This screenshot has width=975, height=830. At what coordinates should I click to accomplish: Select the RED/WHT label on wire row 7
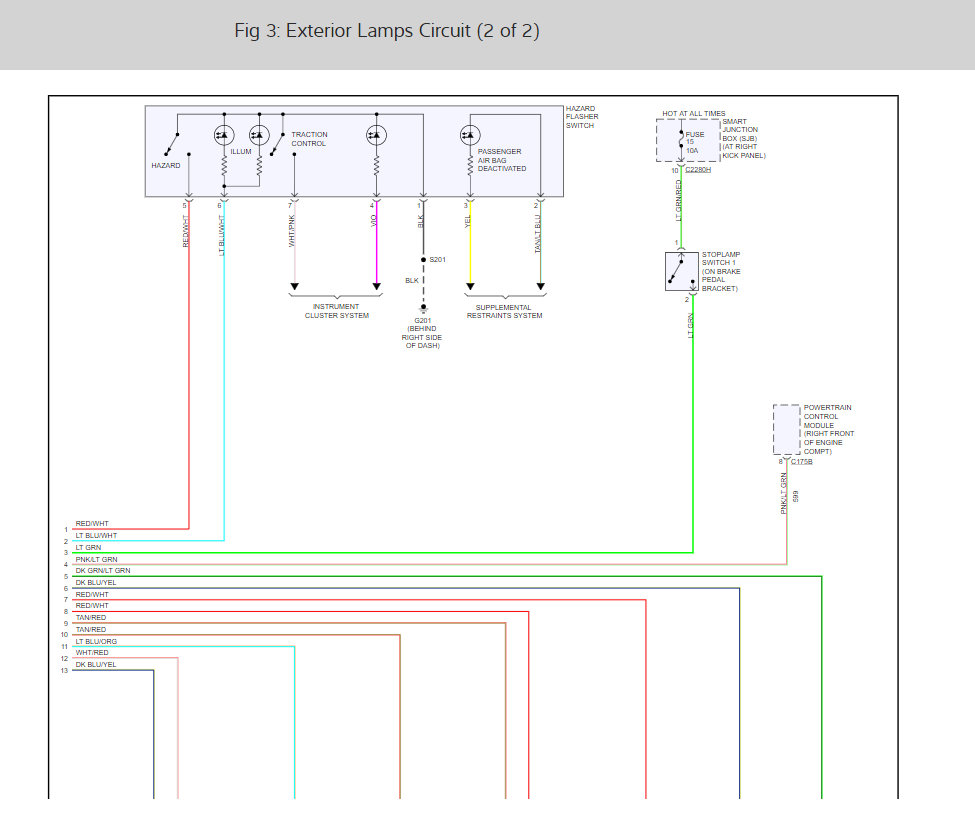[92, 594]
